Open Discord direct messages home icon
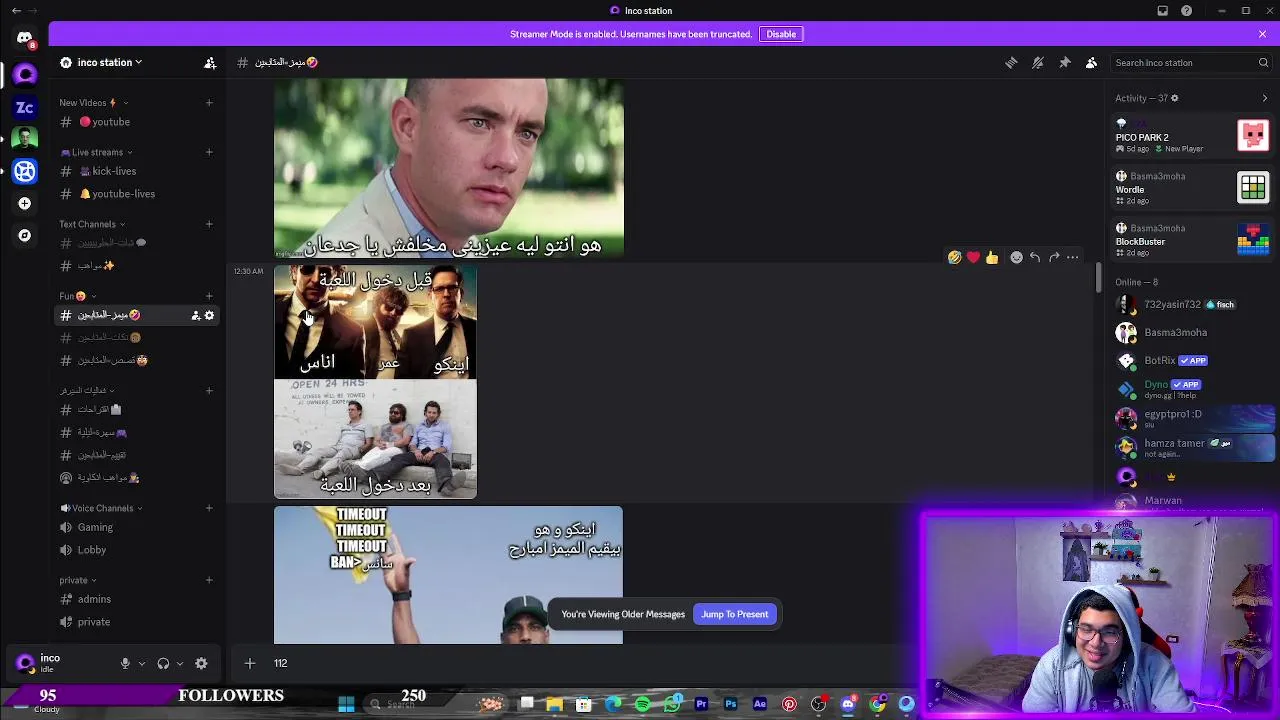 pyautogui.click(x=24, y=38)
